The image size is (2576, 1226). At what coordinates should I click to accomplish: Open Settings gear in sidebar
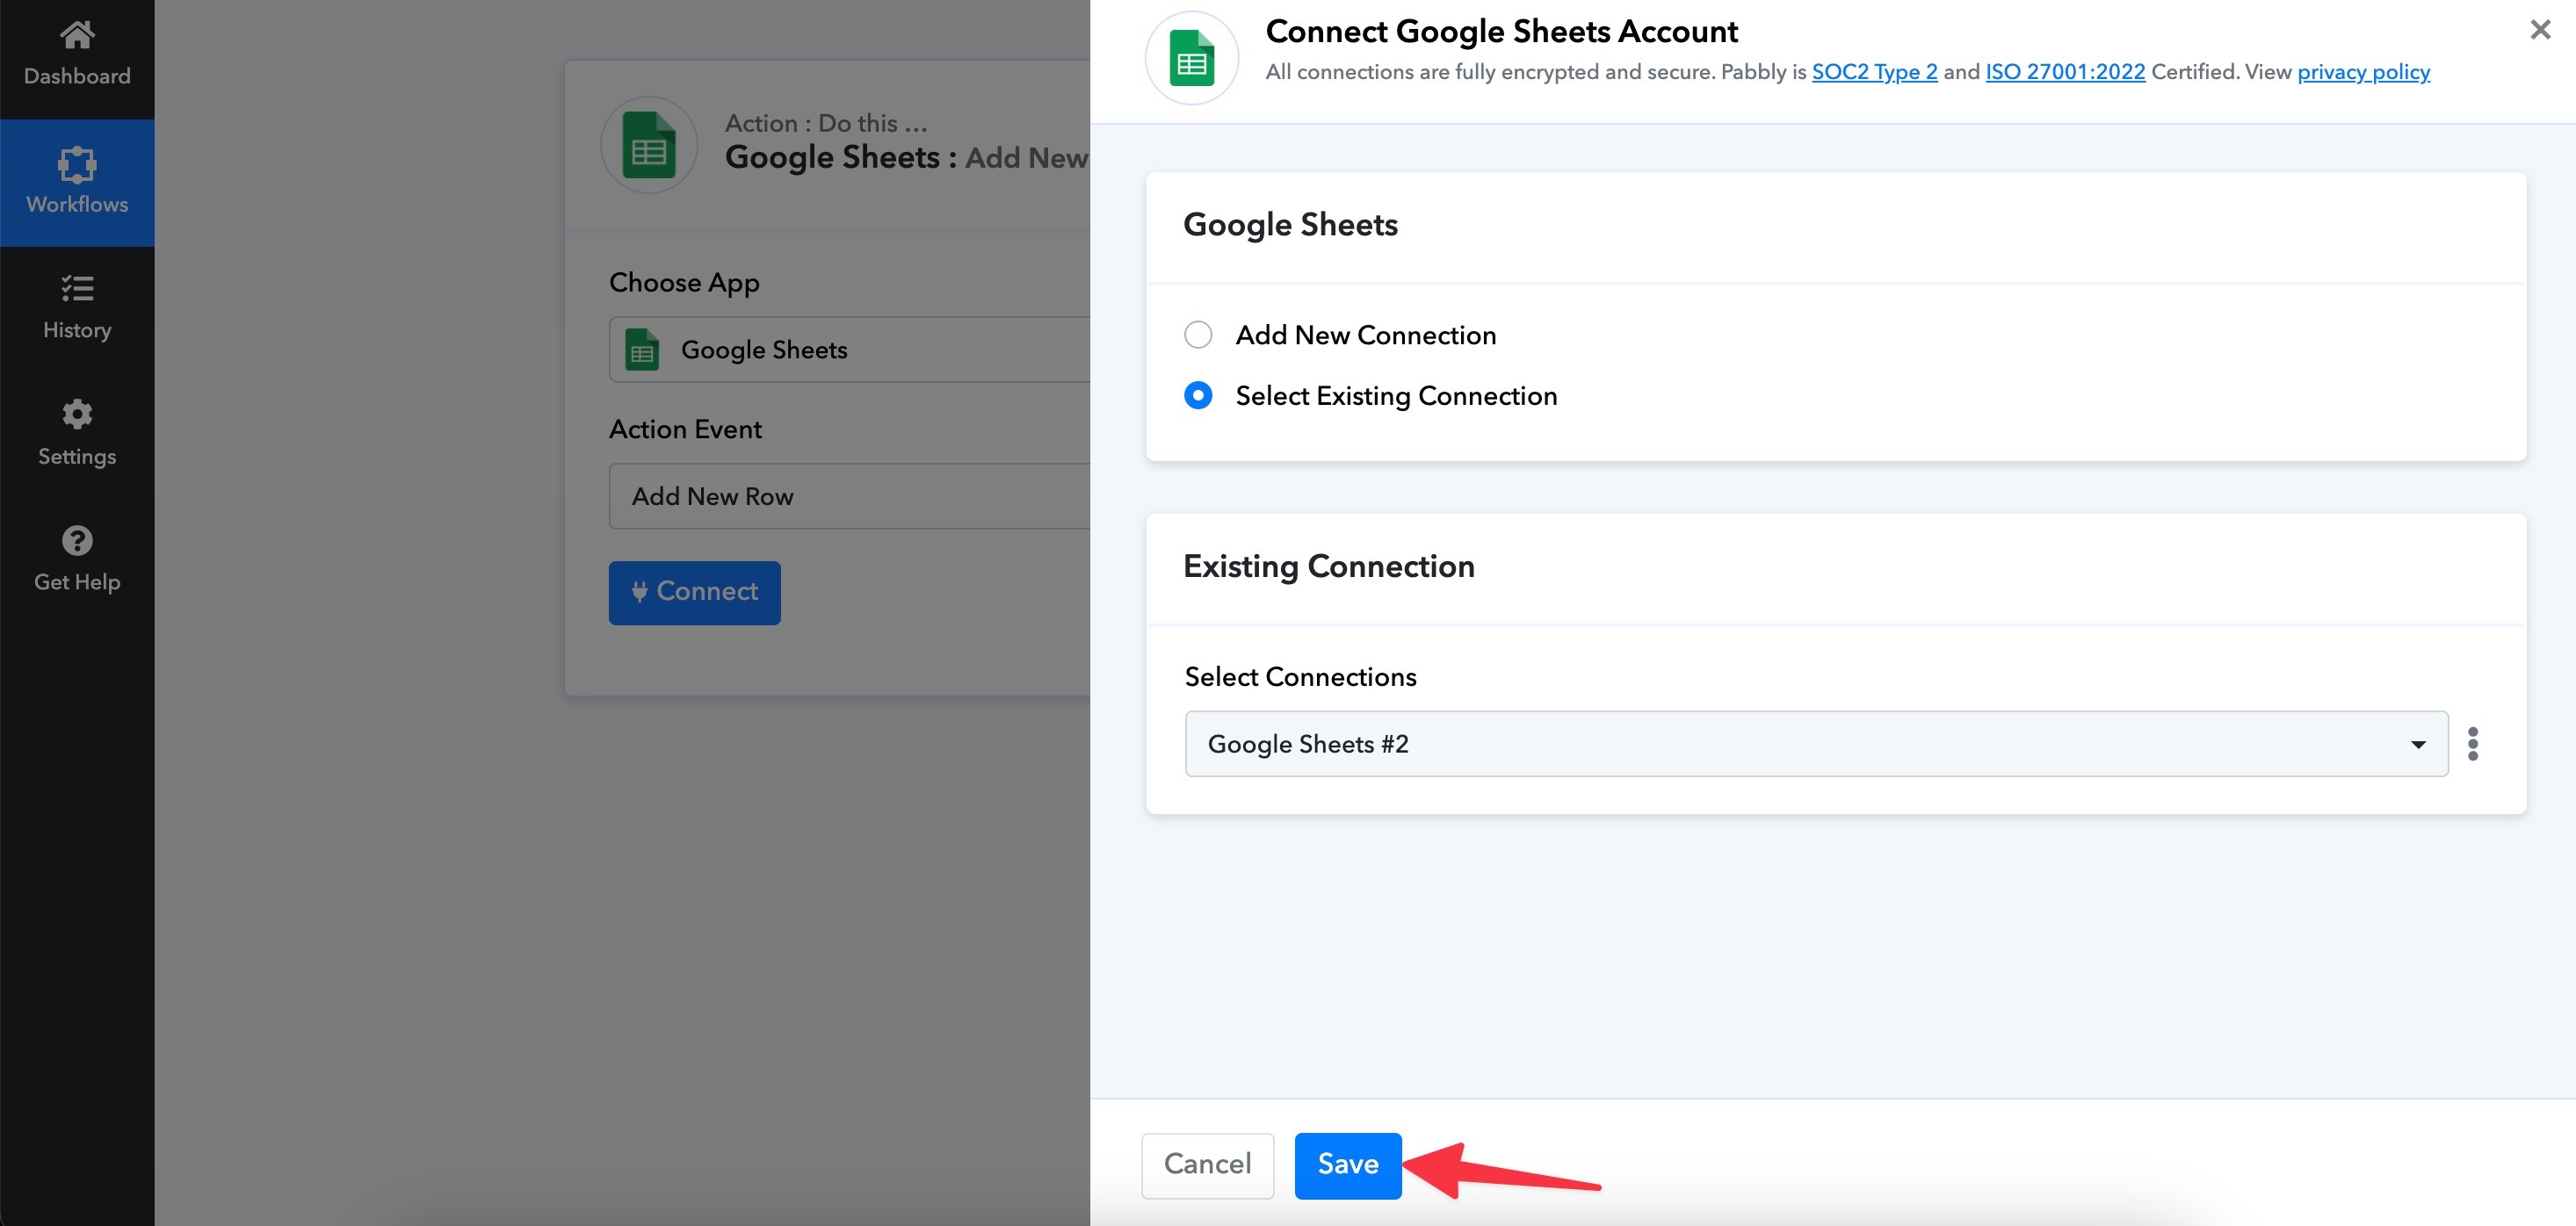[77, 414]
